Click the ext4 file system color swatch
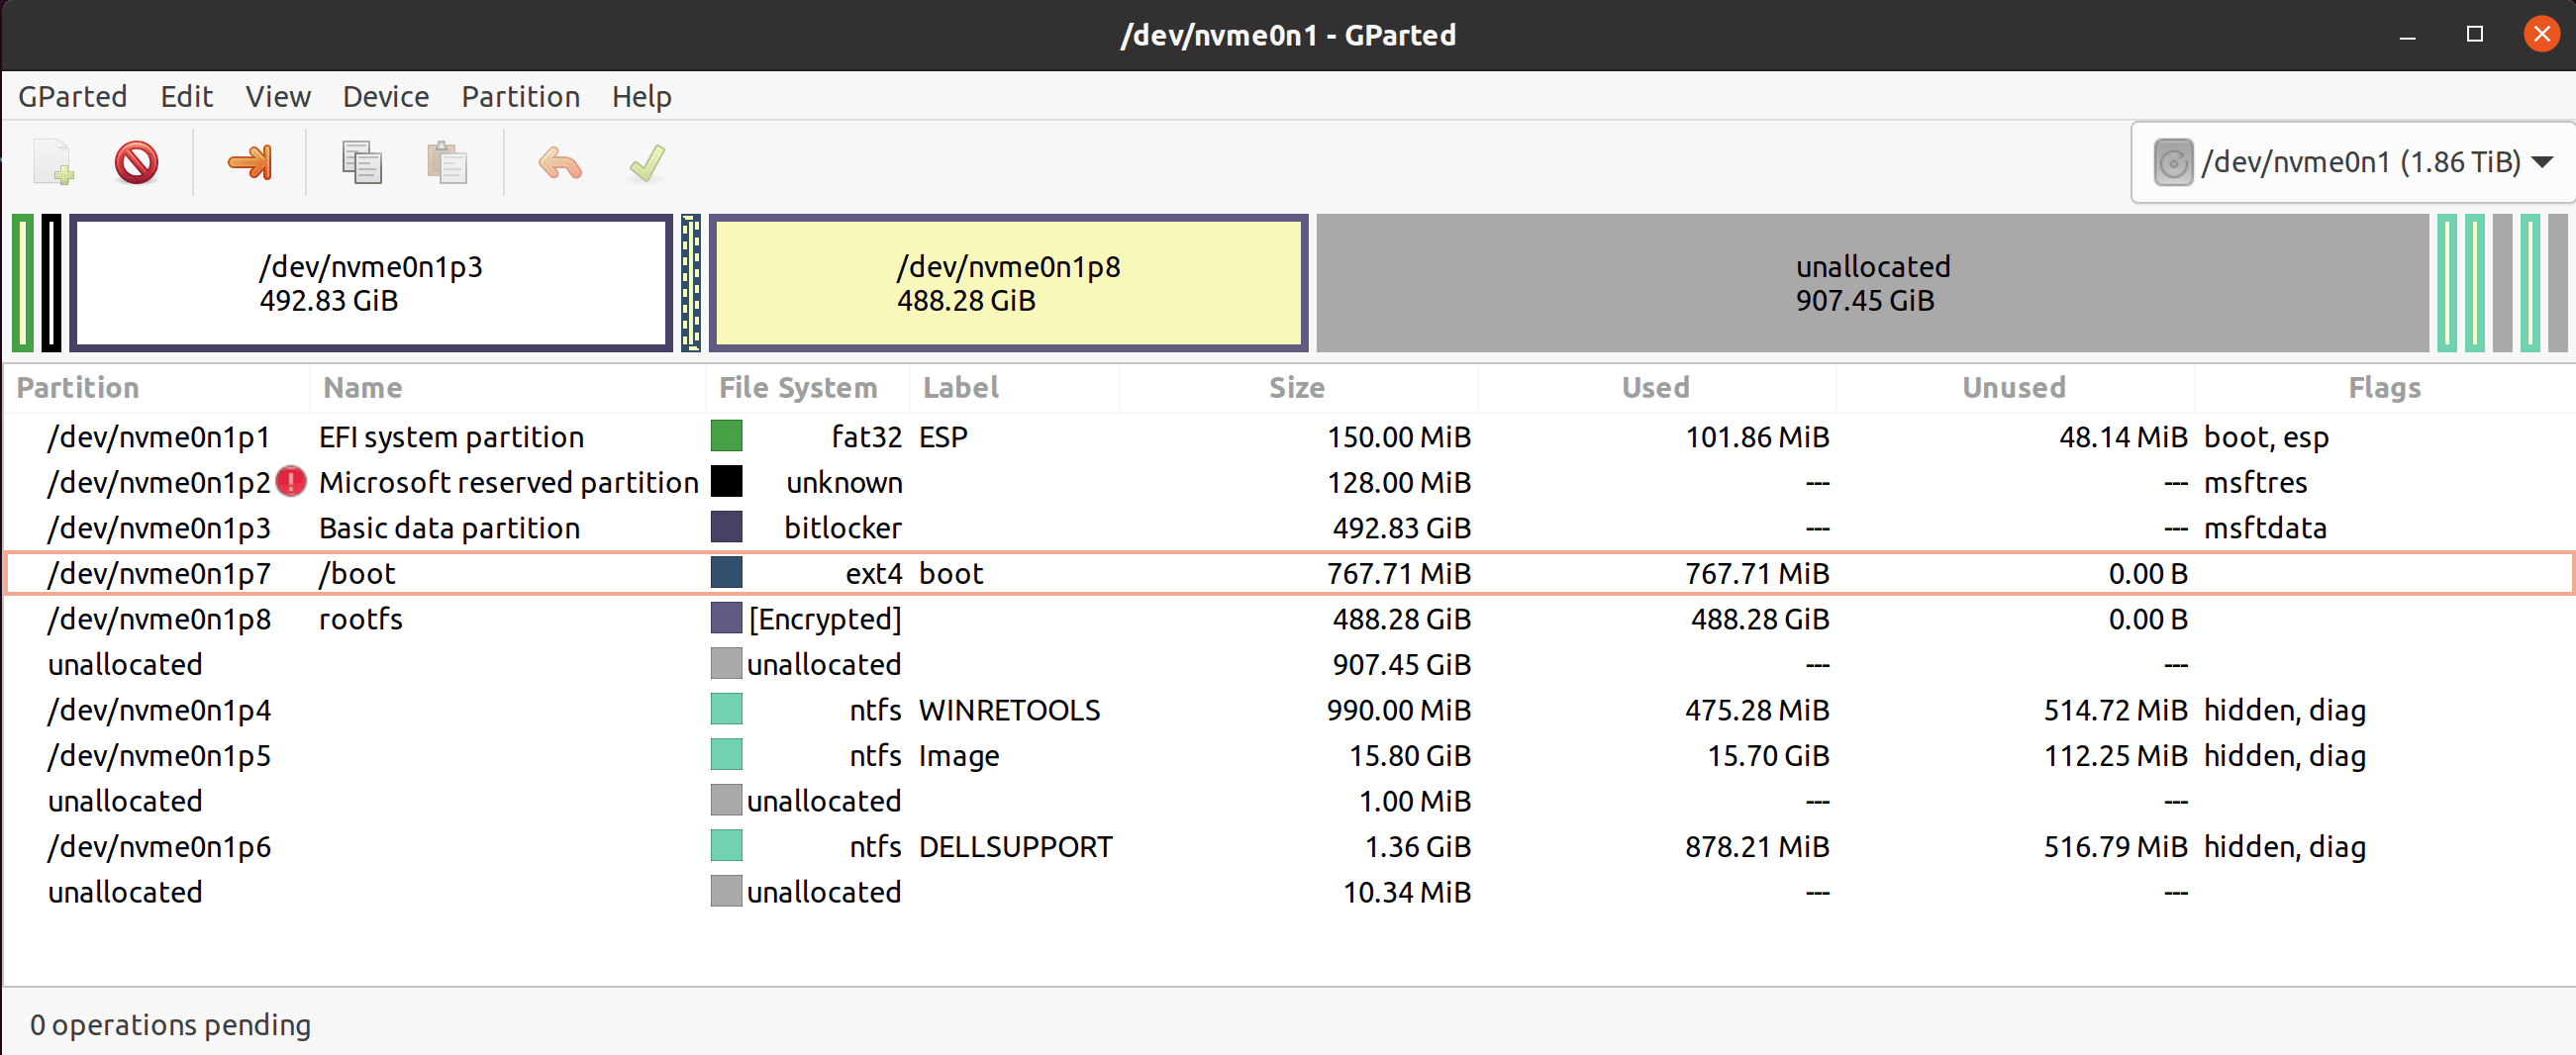The width and height of the screenshot is (2576, 1055). [727, 573]
